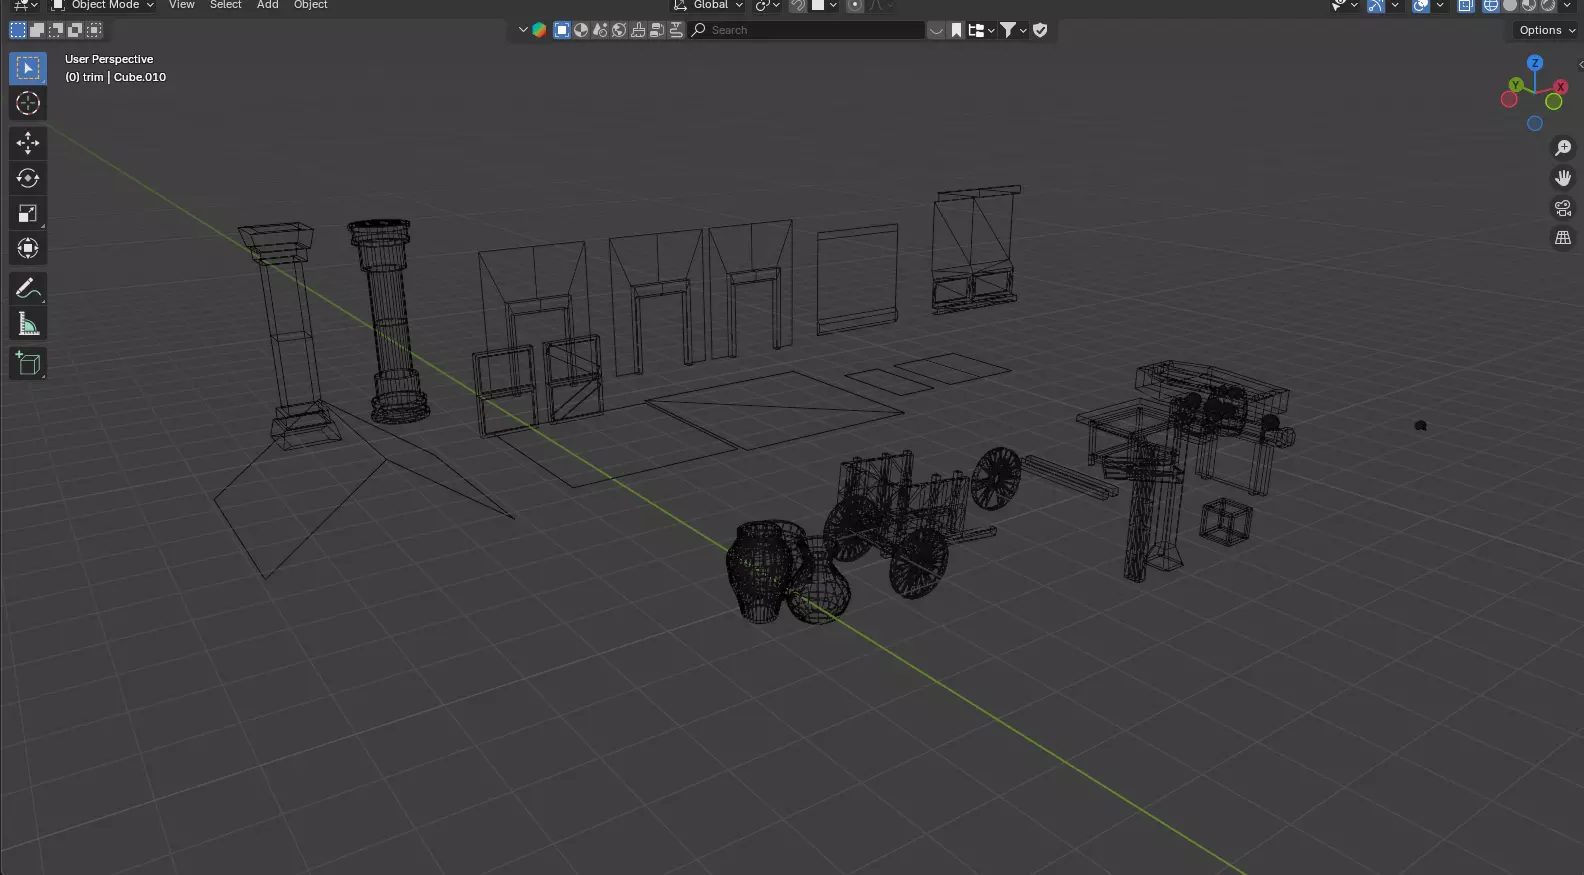This screenshot has height=875, width=1584.
Task: Open the Object menu
Action: pyautogui.click(x=311, y=5)
